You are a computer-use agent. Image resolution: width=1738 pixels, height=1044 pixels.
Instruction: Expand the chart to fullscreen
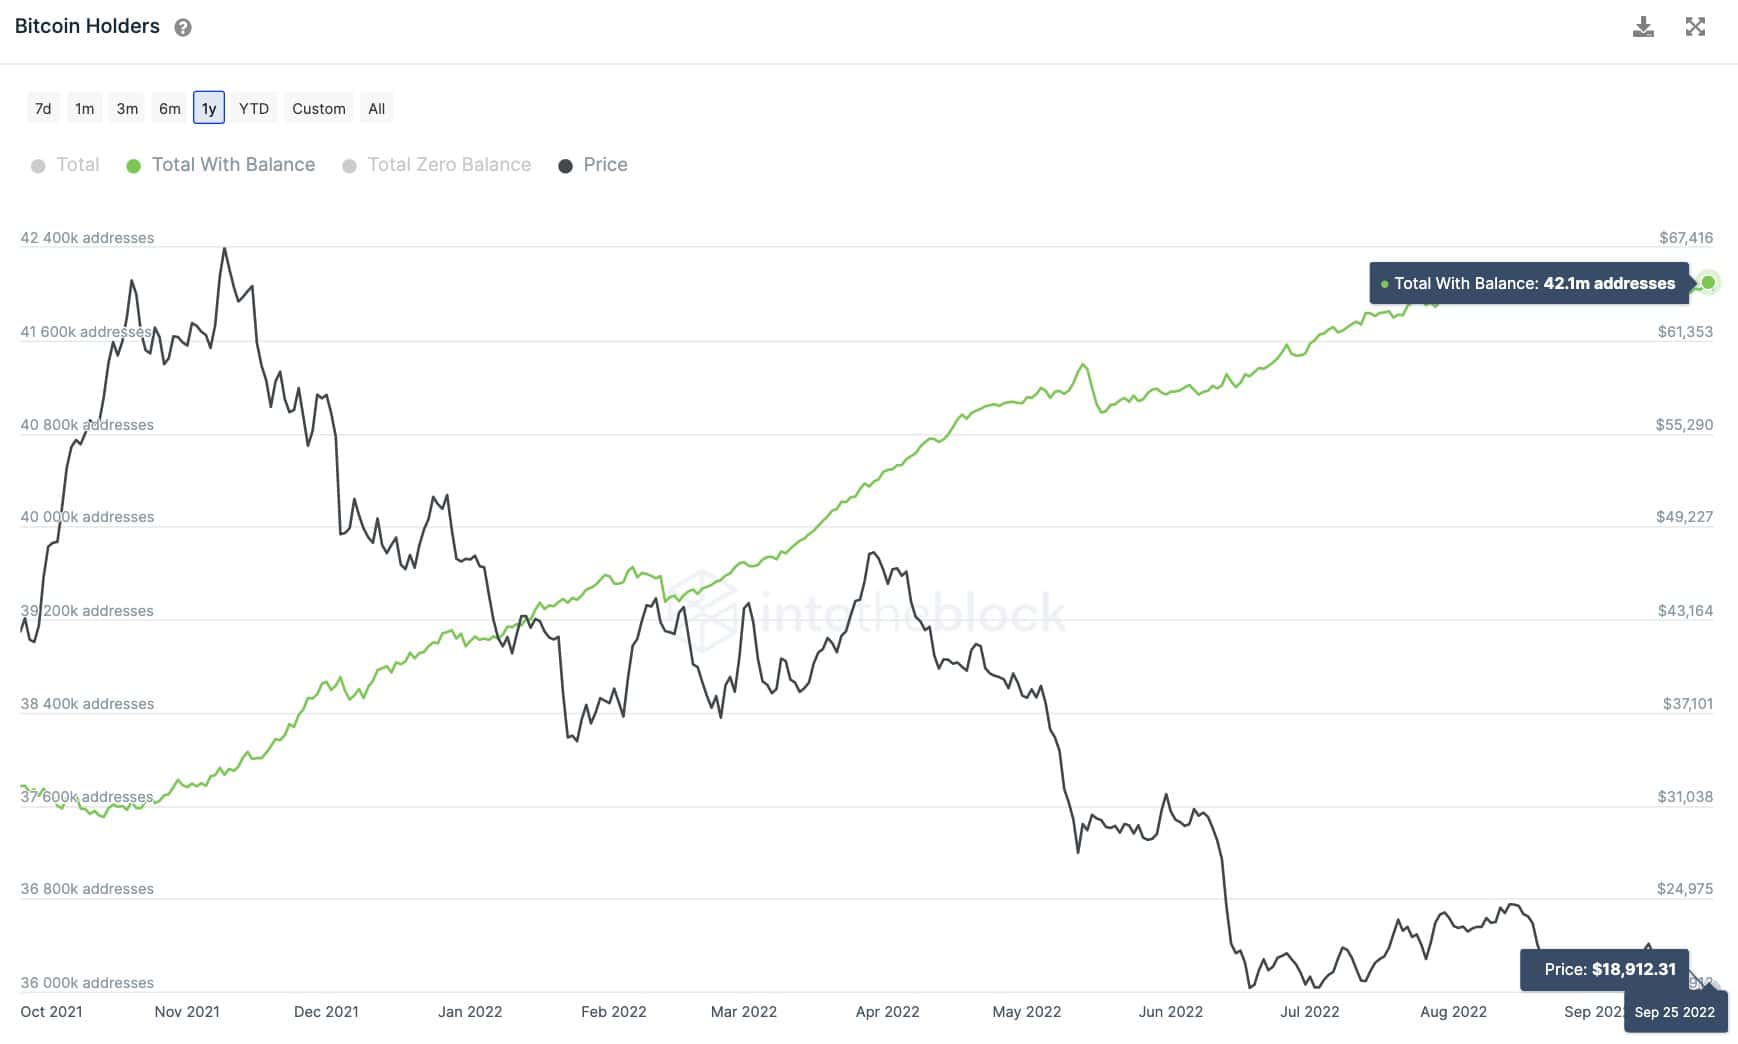[1695, 27]
